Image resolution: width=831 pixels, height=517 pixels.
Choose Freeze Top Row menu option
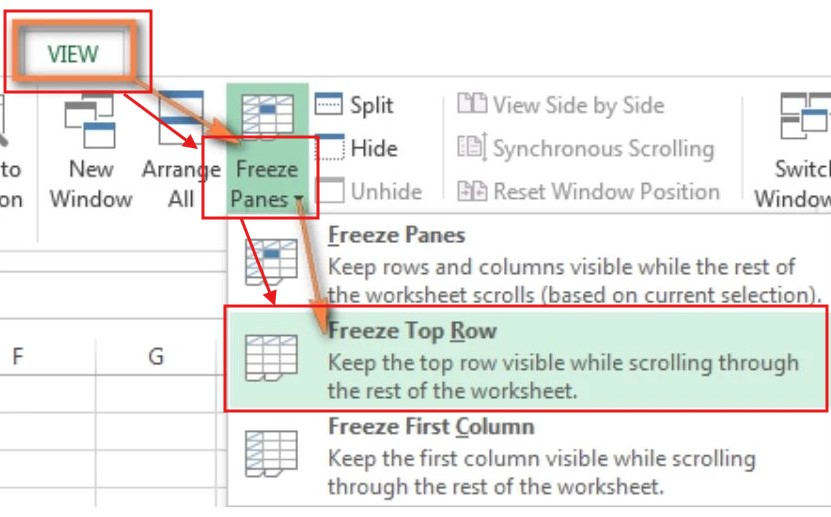pyautogui.click(x=526, y=359)
